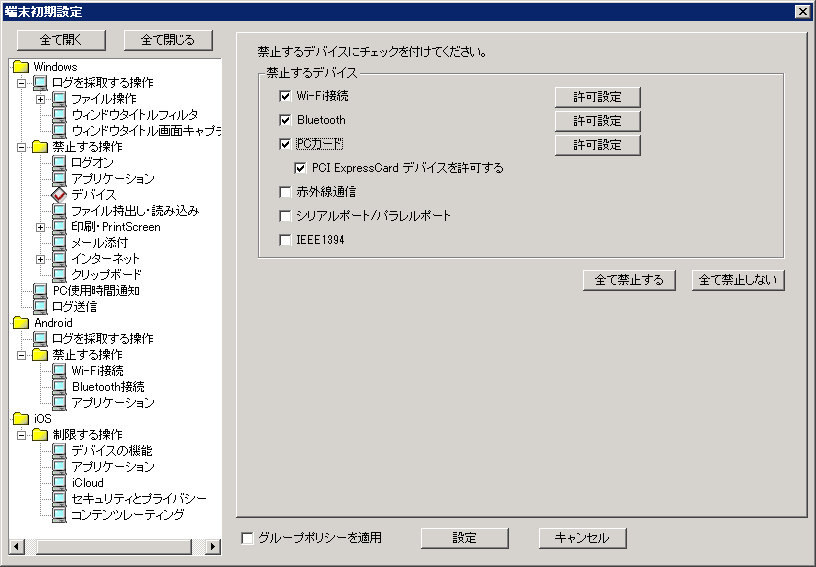The height and width of the screenshot is (567, 816).
Task: Click the 全て禁止しない button
Action: [x=738, y=280]
